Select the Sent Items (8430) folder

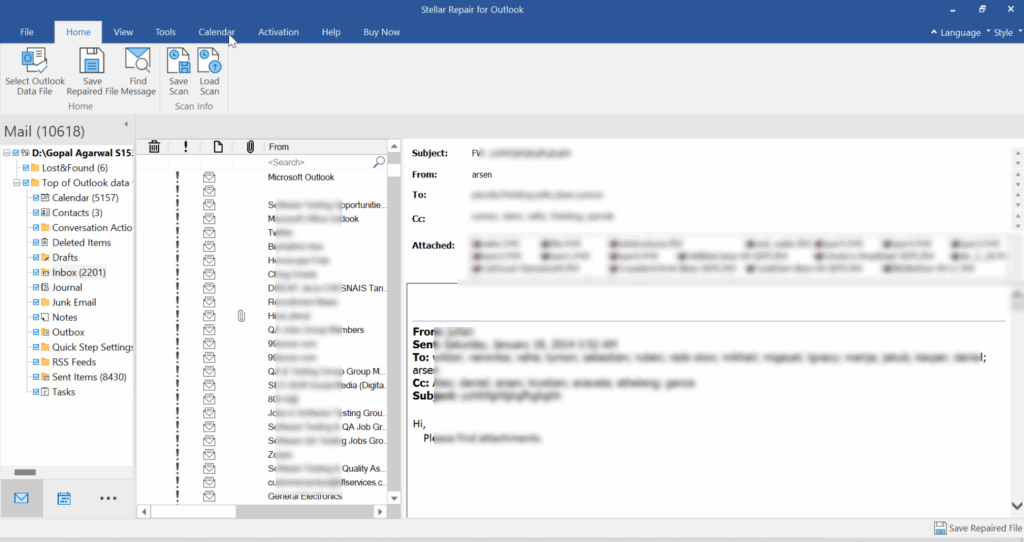(x=89, y=377)
